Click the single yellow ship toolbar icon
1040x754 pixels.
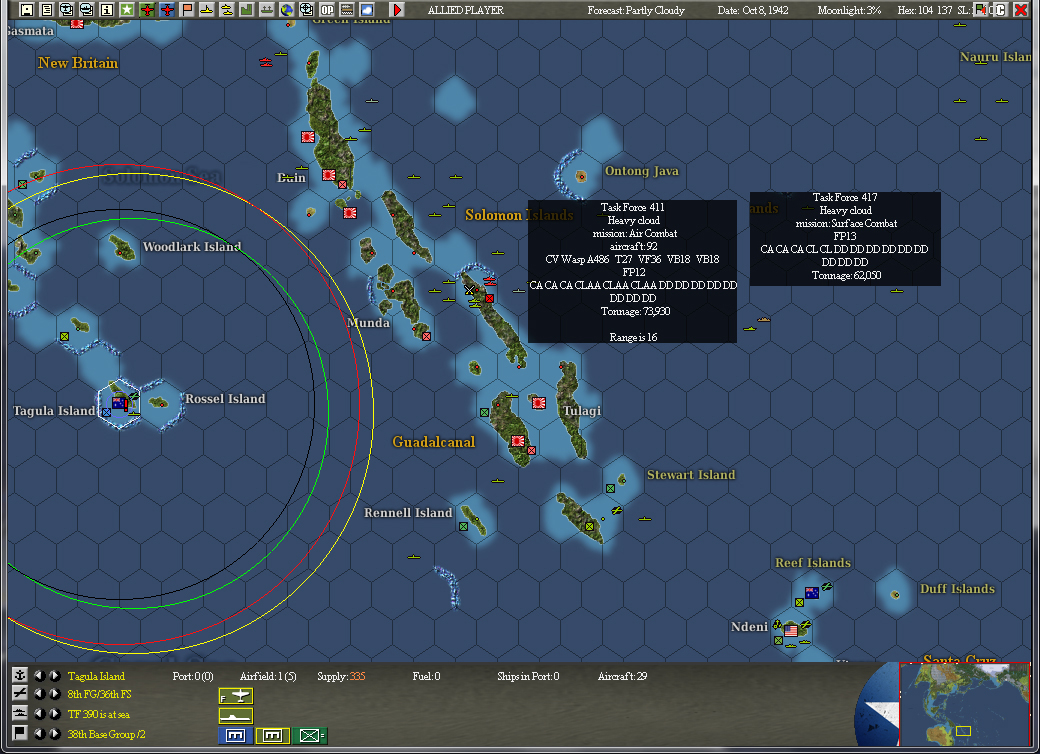[207, 10]
